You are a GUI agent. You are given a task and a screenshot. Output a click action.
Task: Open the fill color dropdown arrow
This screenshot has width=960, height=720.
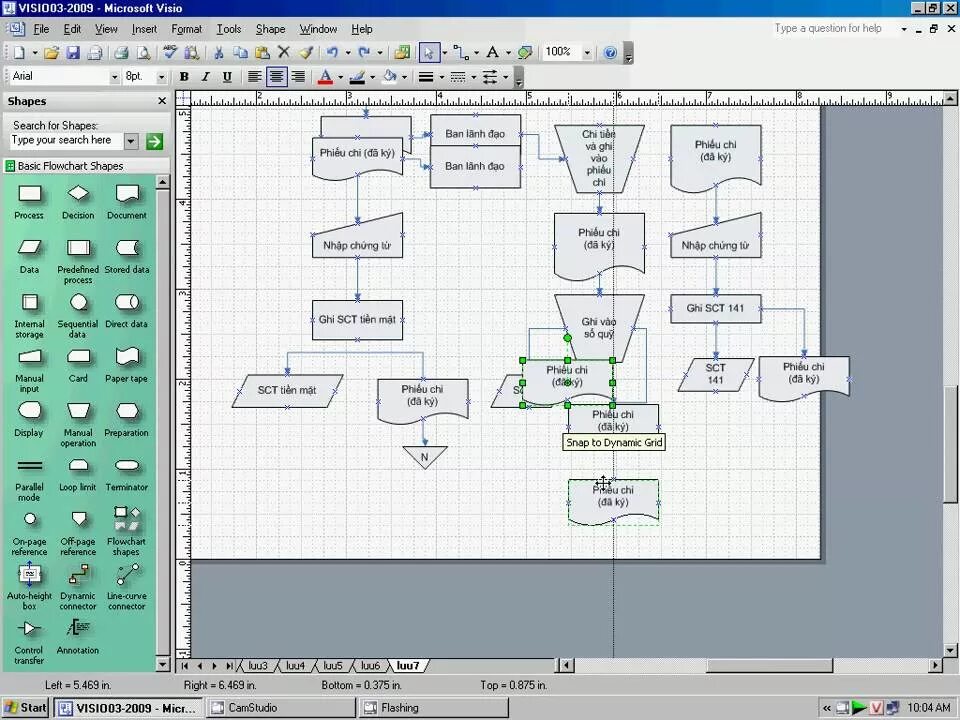404,77
